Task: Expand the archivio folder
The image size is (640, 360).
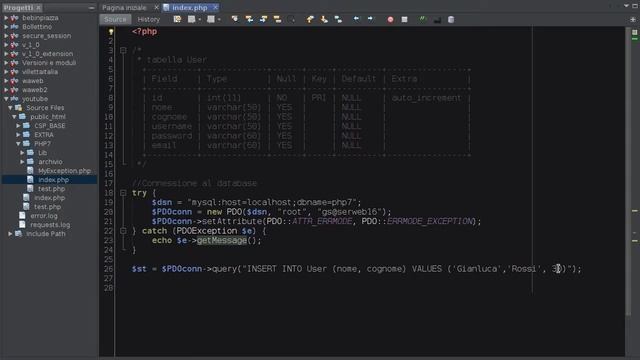Action: [x=22, y=162]
